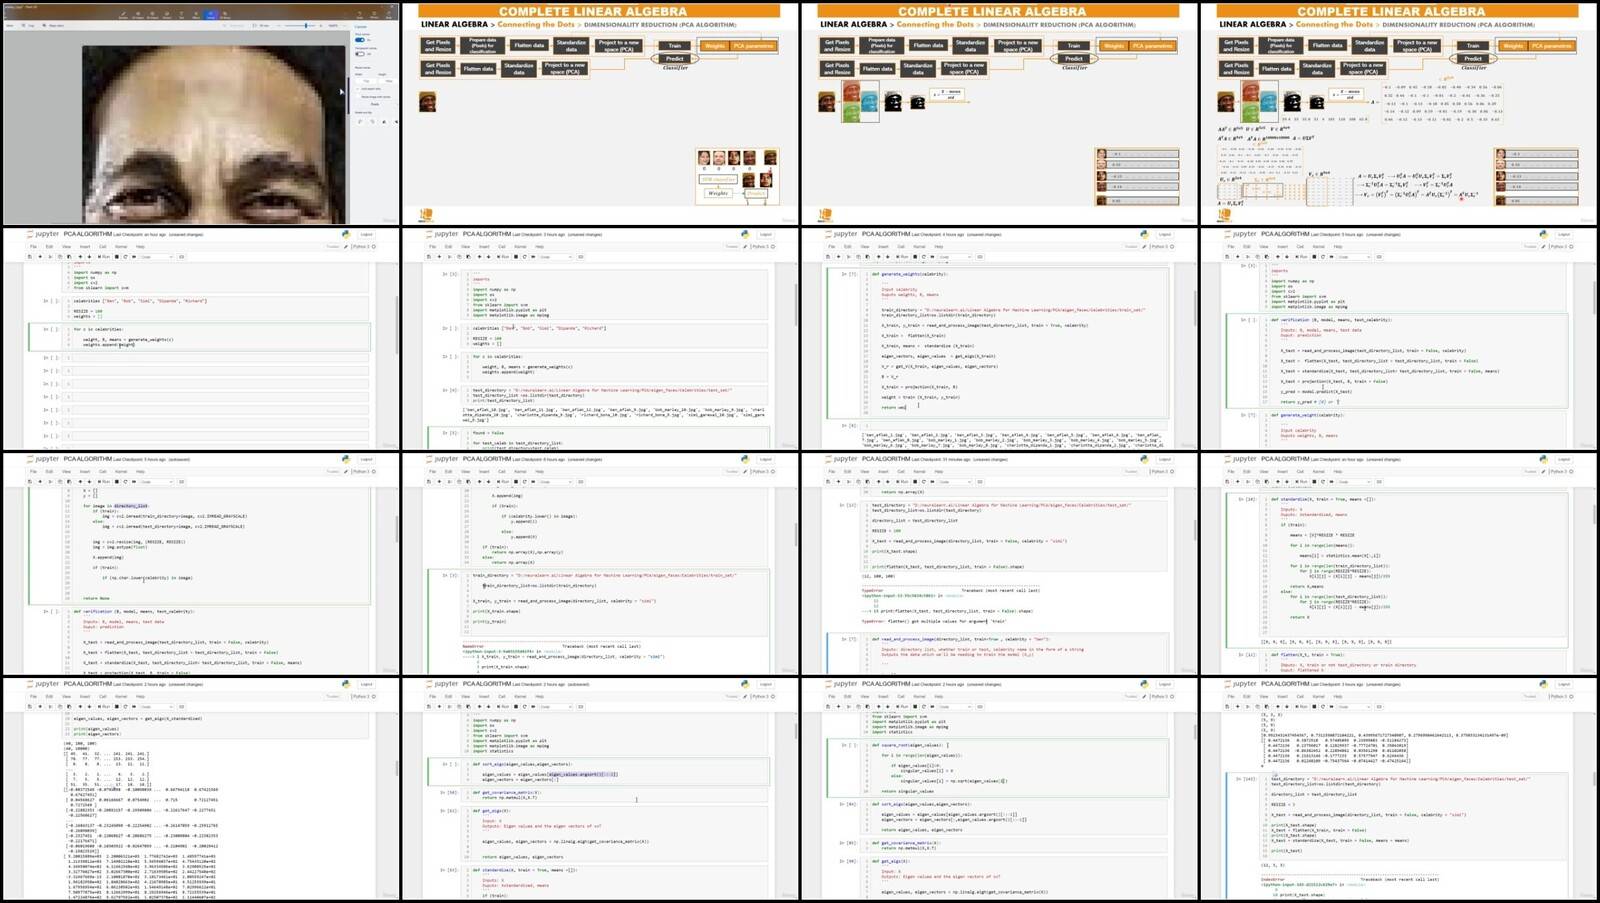1600x903 pixels.
Task: Click PCA ALGORITHM title in the TypeError notebook
Action: (x=886, y=459)
